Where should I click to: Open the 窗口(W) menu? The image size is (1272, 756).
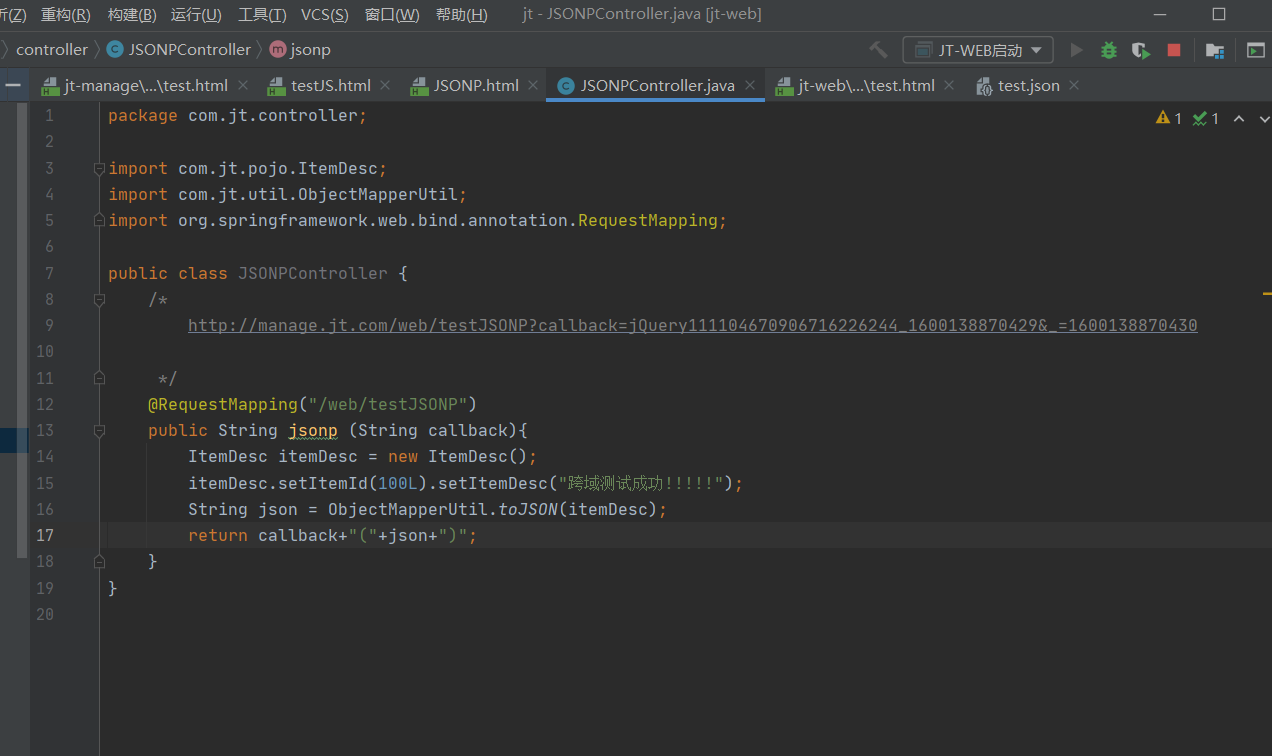point(392,14)
